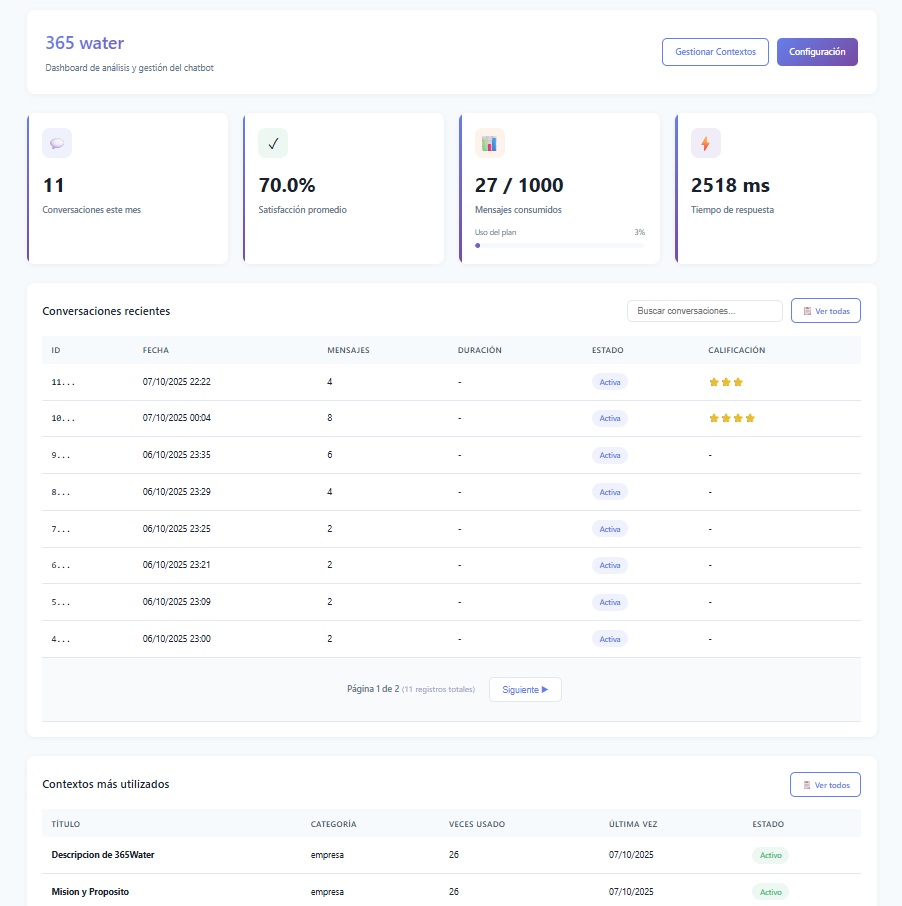Open the Configuración panel

[817, 52]
